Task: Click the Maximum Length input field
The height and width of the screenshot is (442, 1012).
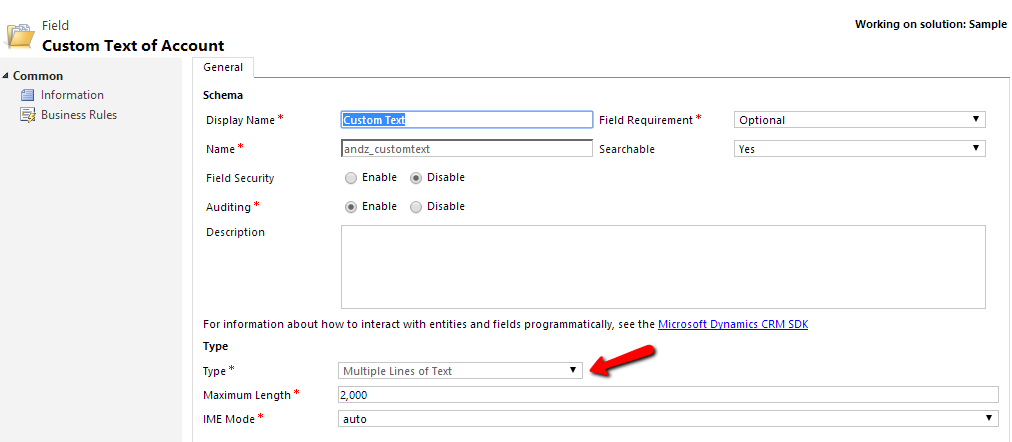Action: [x=668, y=395]
